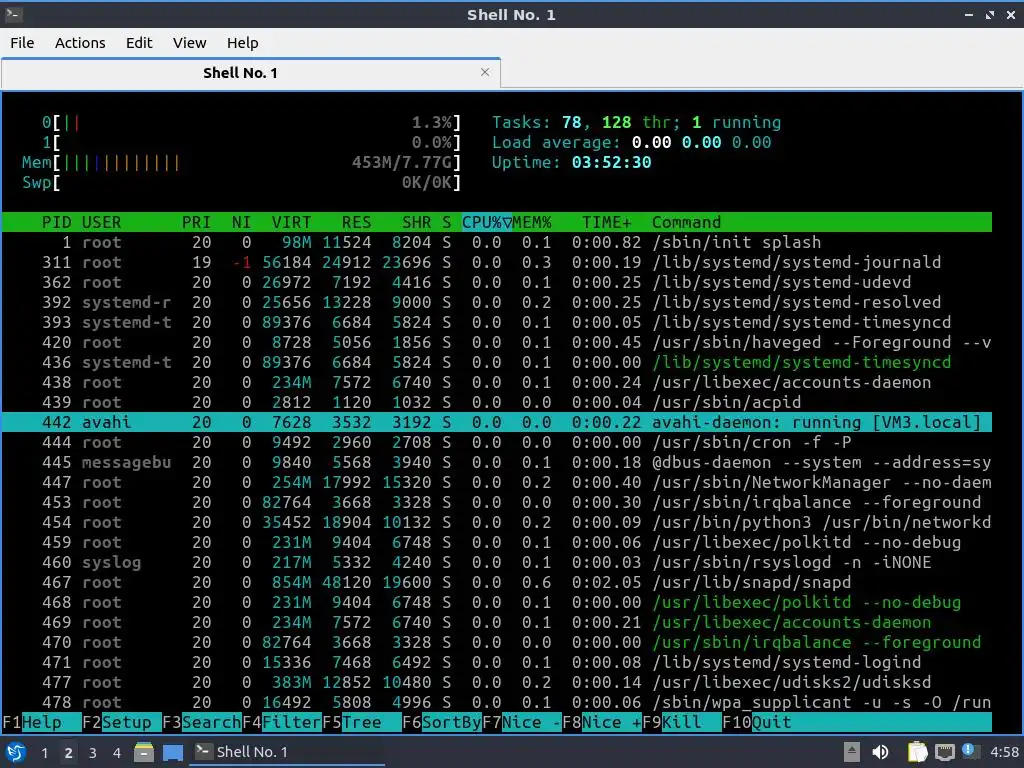
Task: Select the udisksd process row
Action: 497,682
